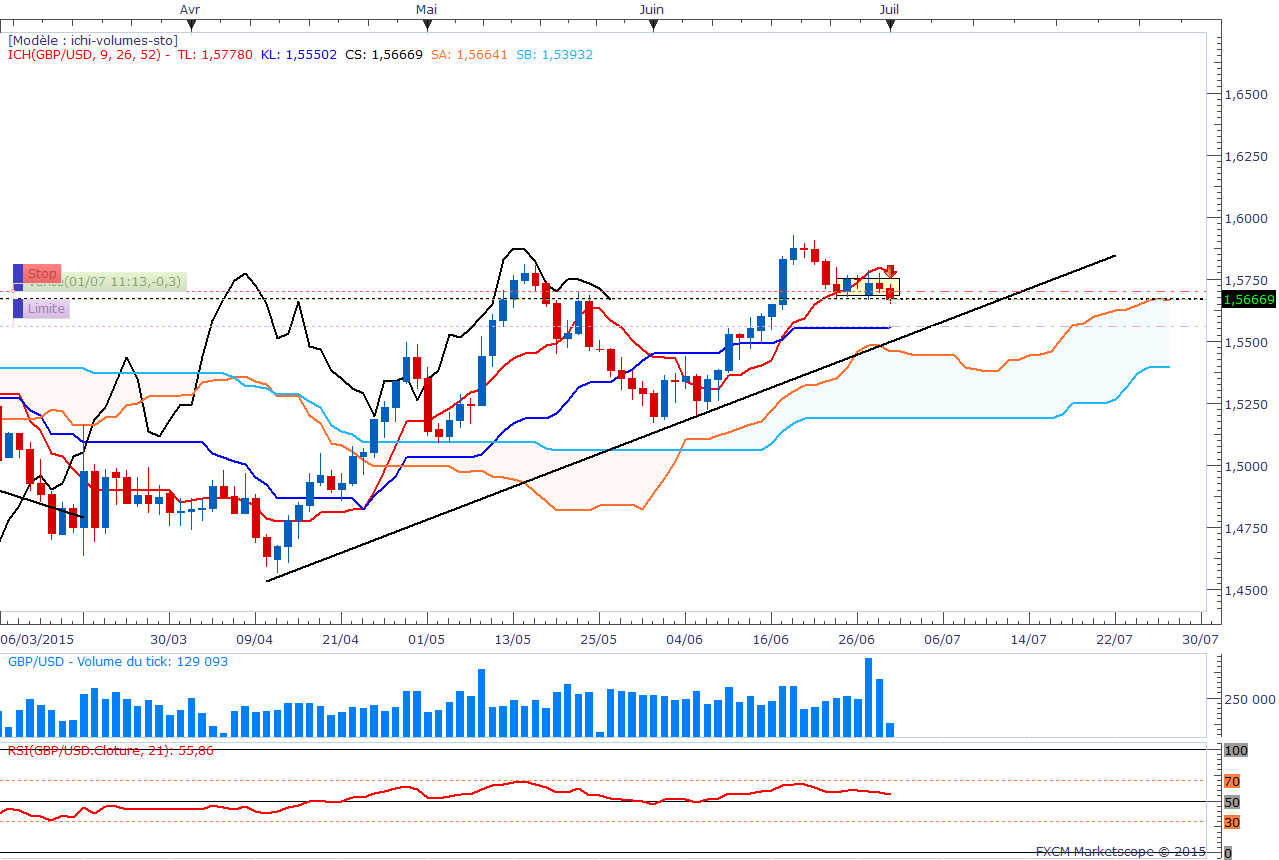Click the red Stop order label

[x=43, y=274]
